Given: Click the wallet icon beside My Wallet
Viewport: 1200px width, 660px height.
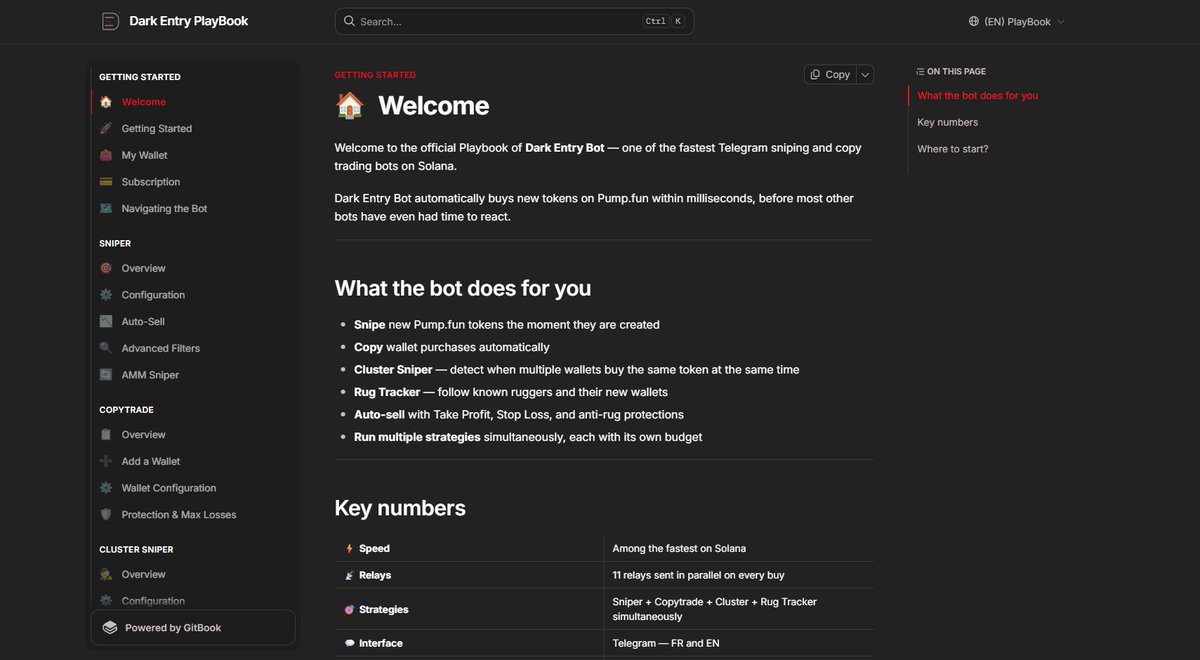Looking at the screenshot, I should [106, 155].
